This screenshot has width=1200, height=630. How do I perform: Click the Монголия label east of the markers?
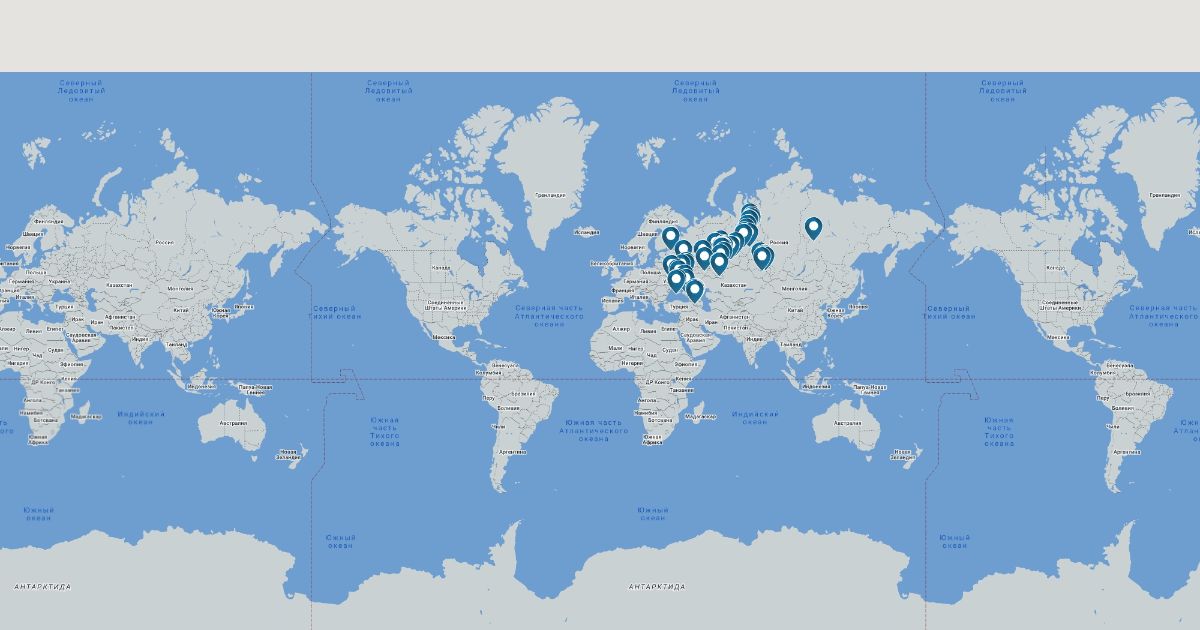pyautogui.click(x=795, y=288)
